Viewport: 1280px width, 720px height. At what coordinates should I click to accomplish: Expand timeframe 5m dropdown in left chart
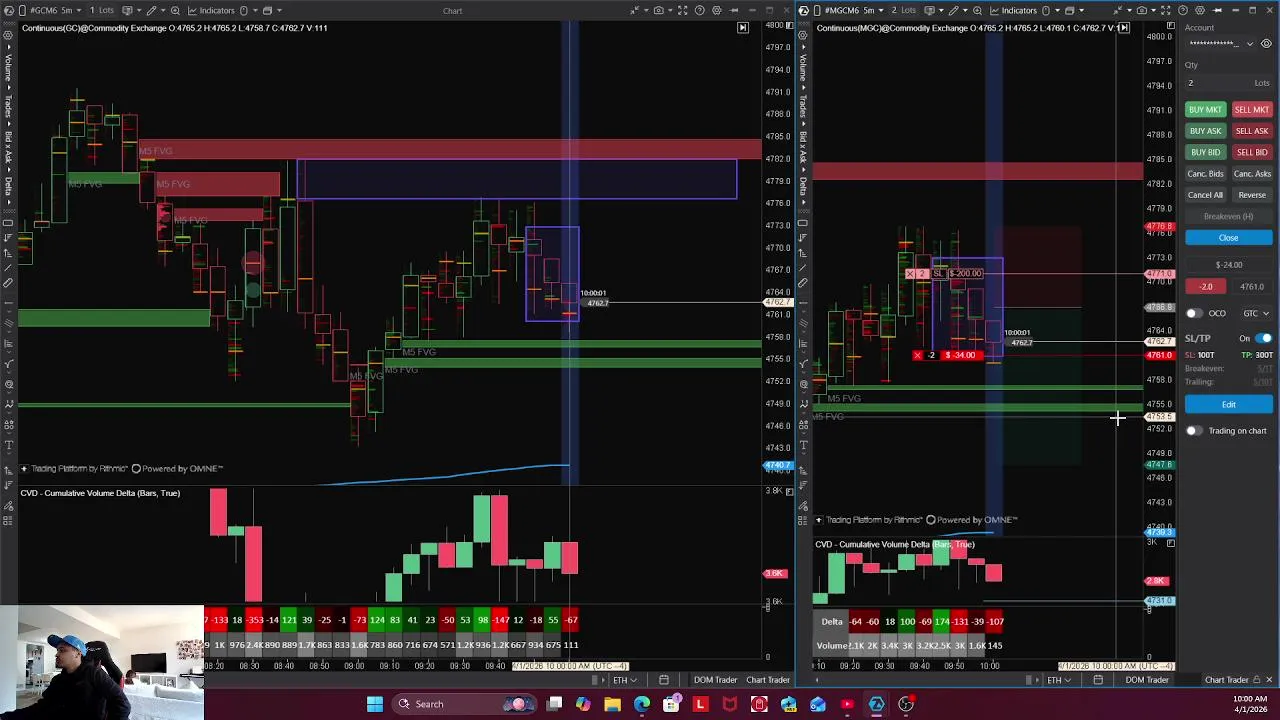point(79,10)
